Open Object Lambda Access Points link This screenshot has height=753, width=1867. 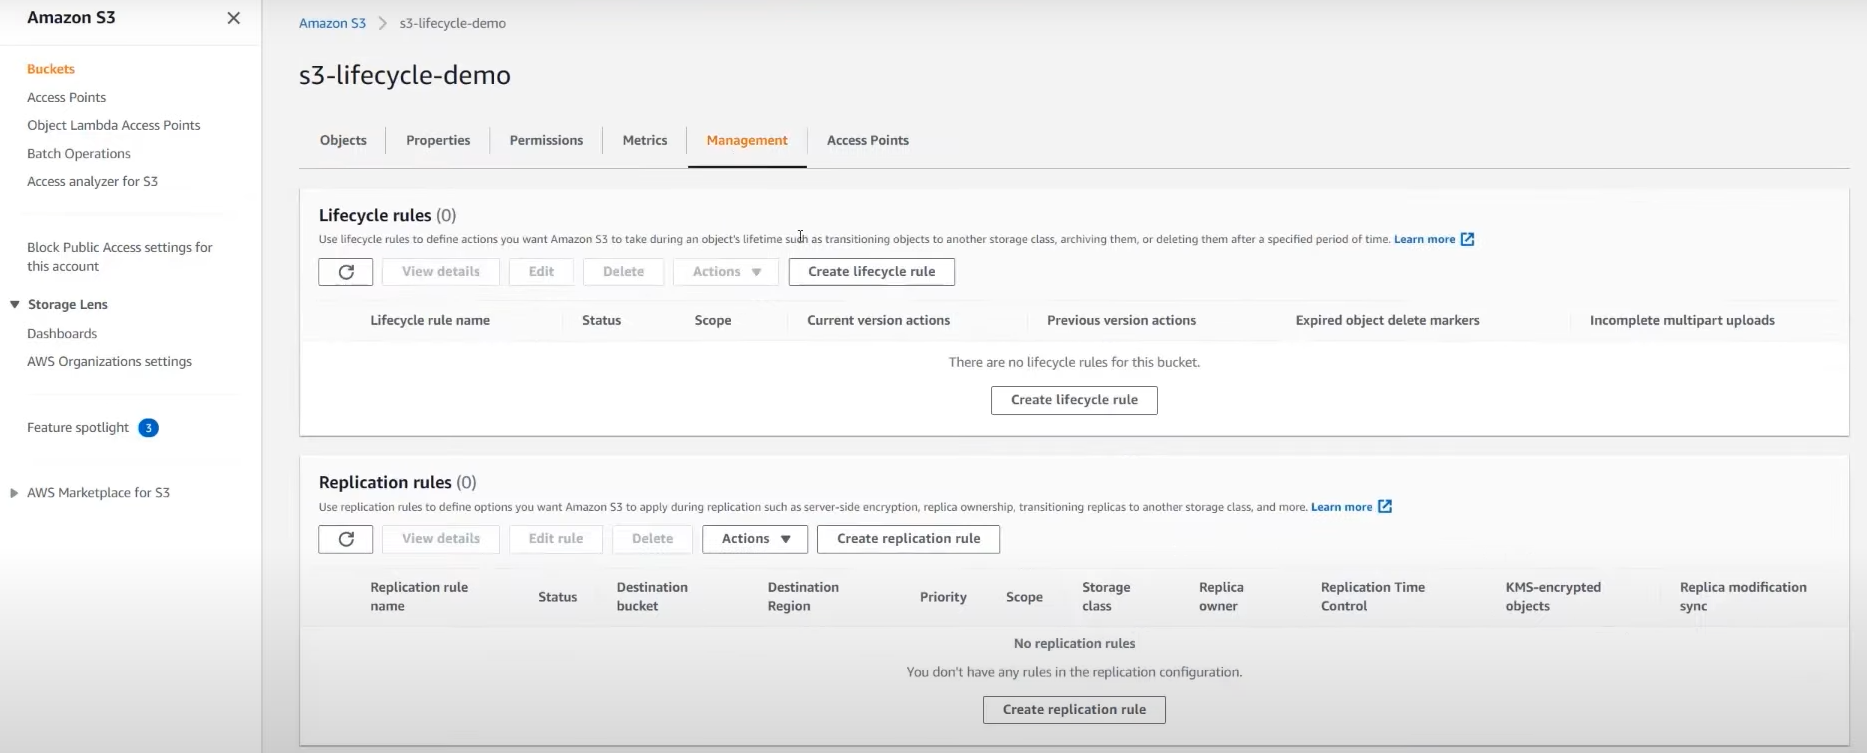click(114, 125)
